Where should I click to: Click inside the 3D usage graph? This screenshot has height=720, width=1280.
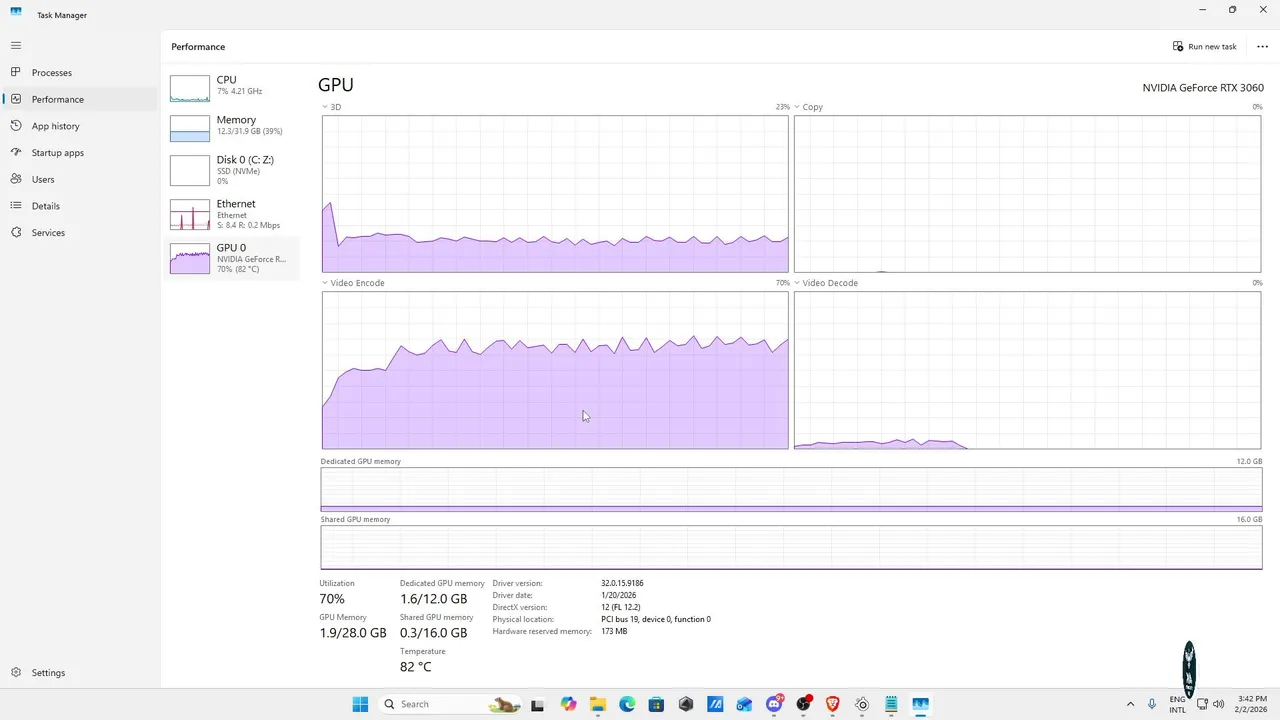point(555,194)
